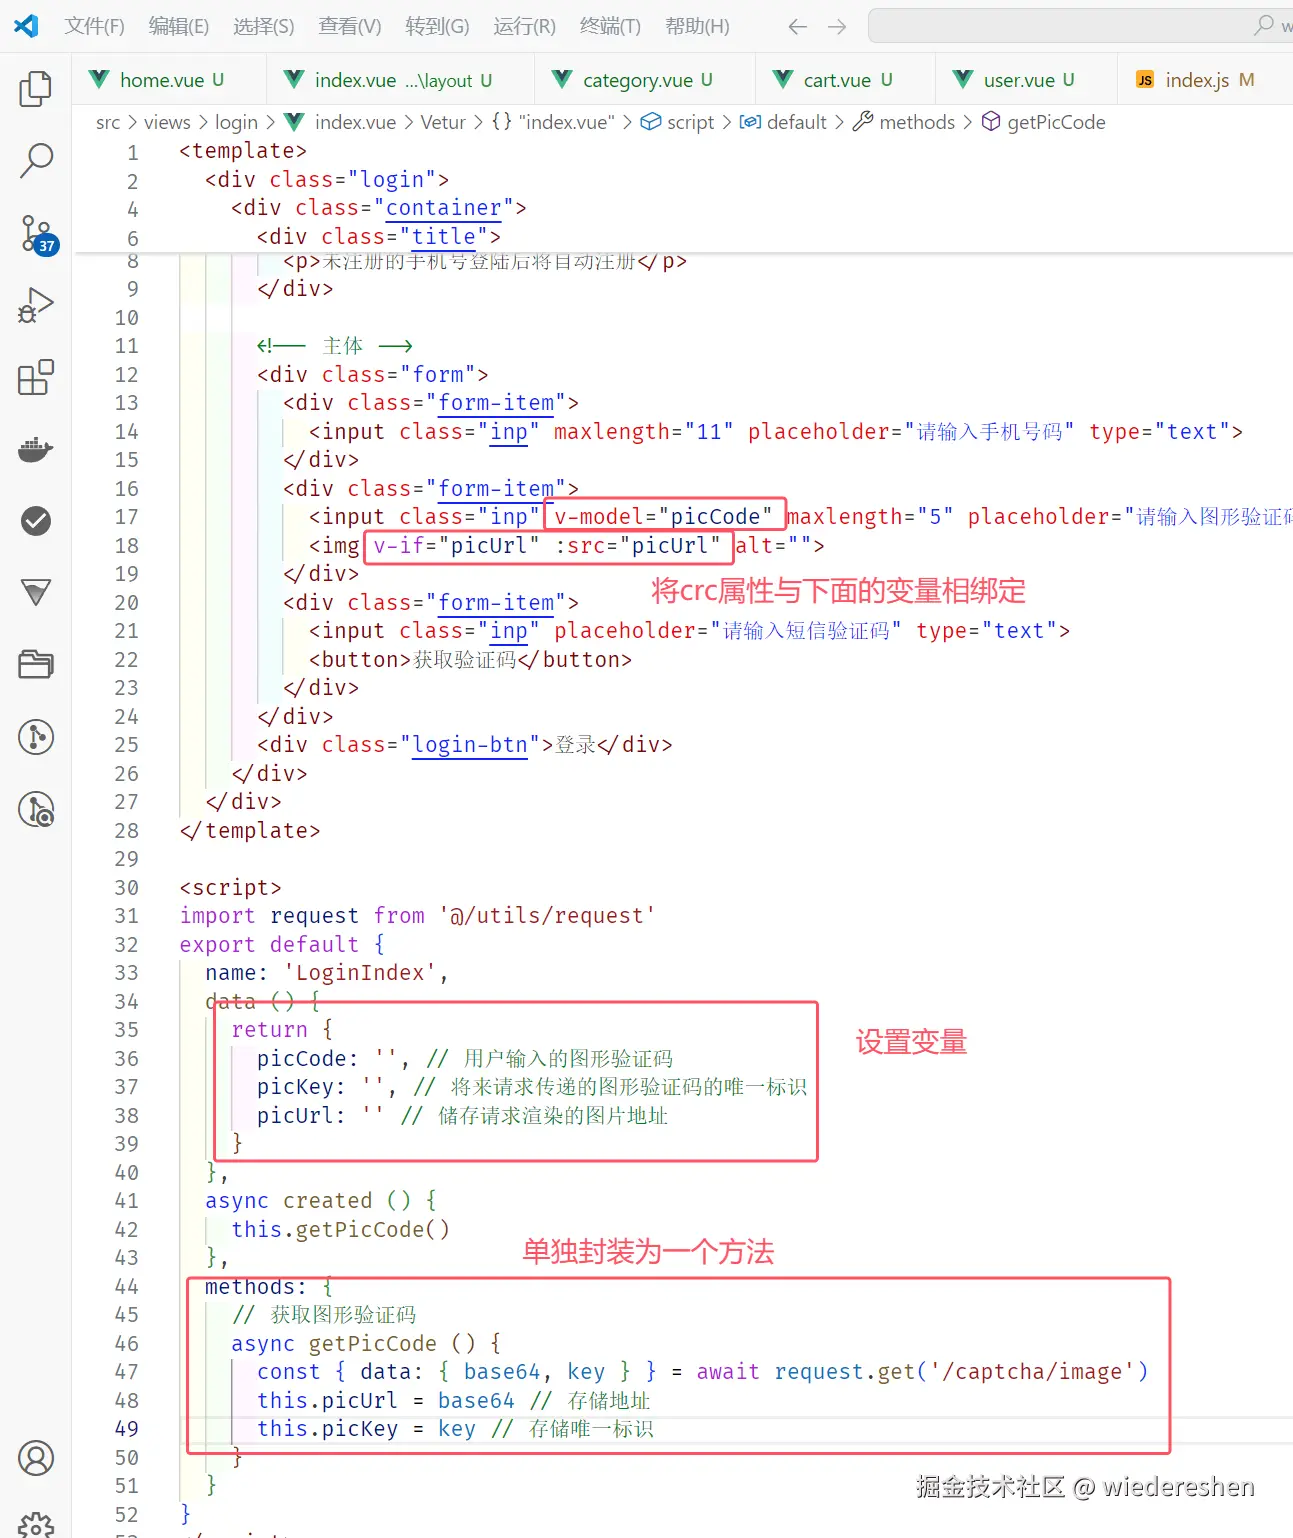Open the checkmark todo view icon
Image resolution: width=1293 pixels, height=1538 pixels.
[36, 521]
